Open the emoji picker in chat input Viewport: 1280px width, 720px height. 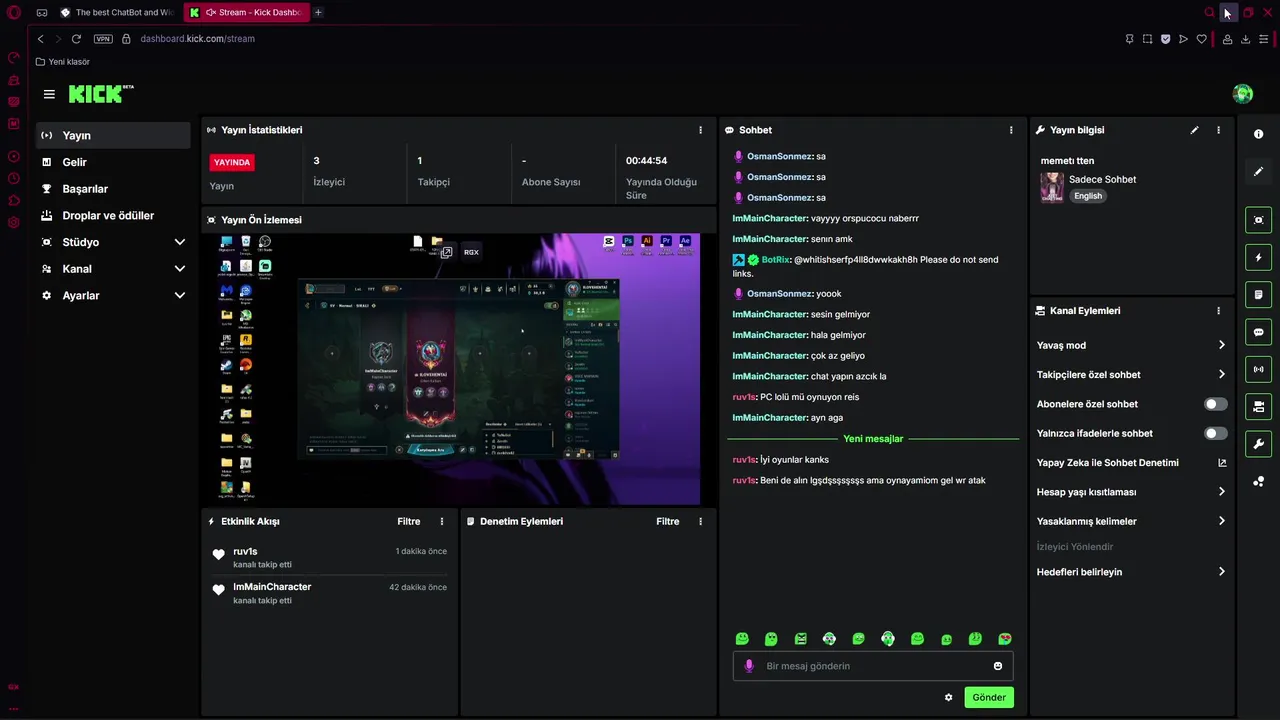tap(998, 666)
